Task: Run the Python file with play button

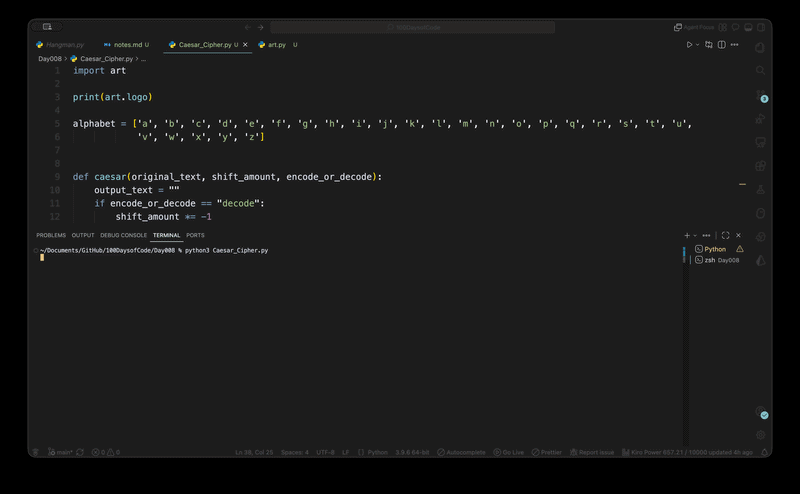Action: (x=689, y=45)
